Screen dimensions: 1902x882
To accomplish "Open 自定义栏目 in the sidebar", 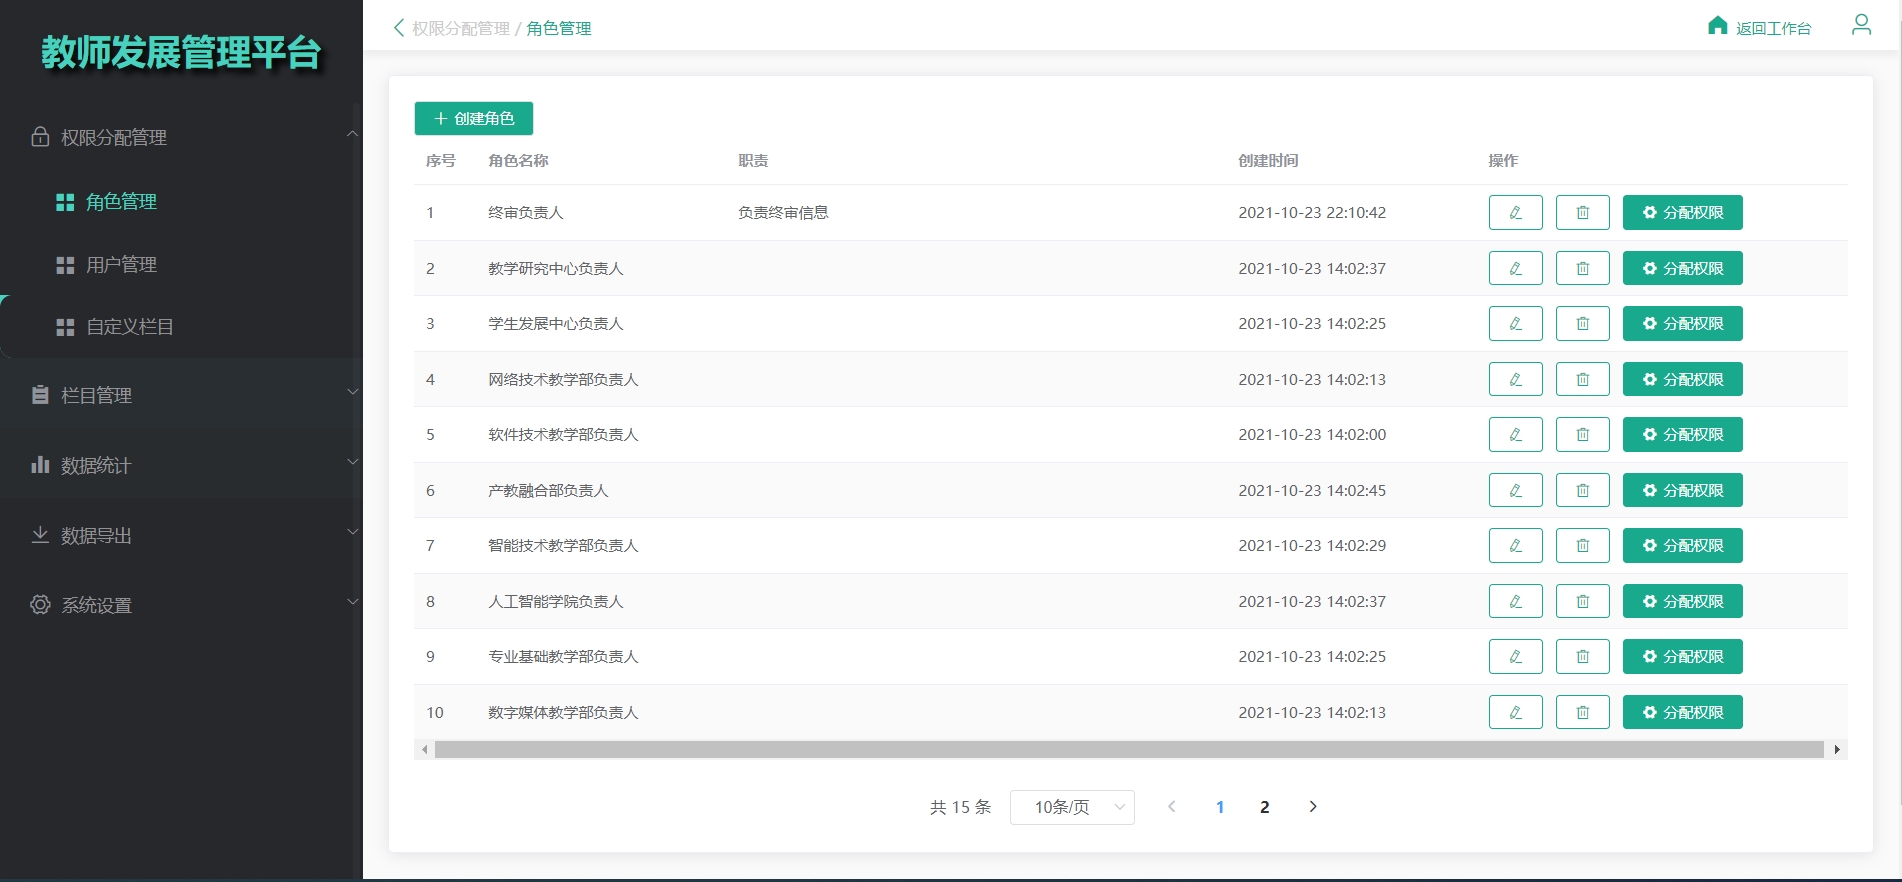I will 130,327.
